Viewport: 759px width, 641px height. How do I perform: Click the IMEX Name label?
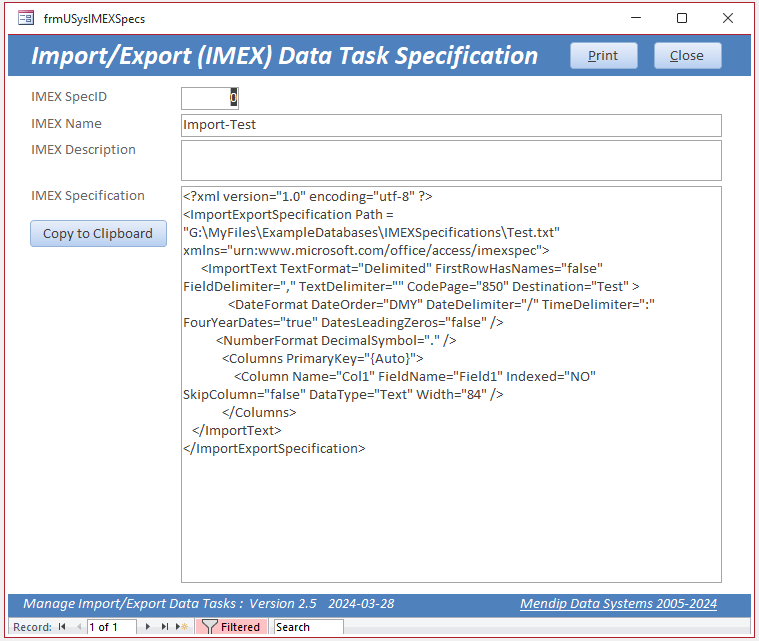click(x=66, y=123)
